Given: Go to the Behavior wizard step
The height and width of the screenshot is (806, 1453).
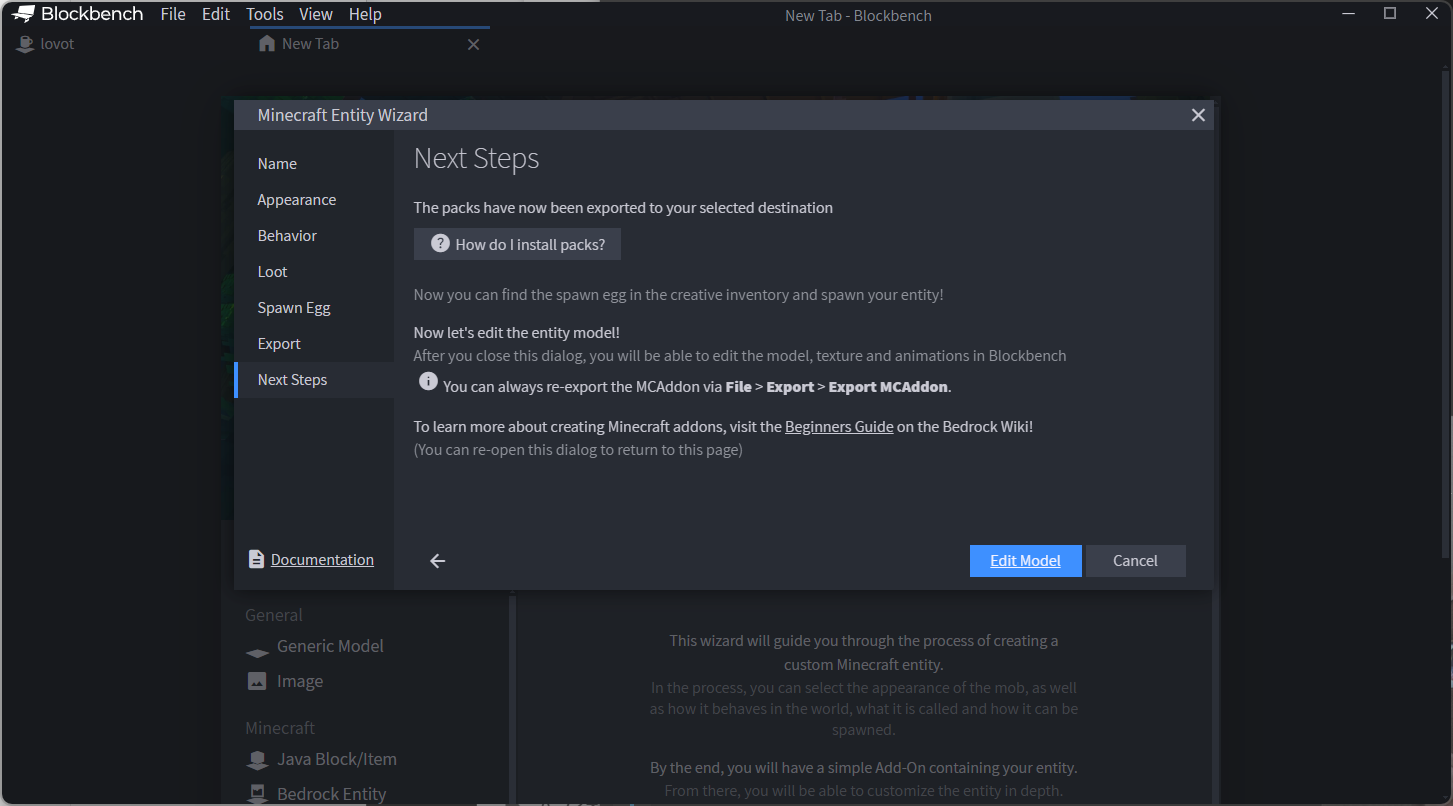Looking at the screenshot, I should 314,236.
